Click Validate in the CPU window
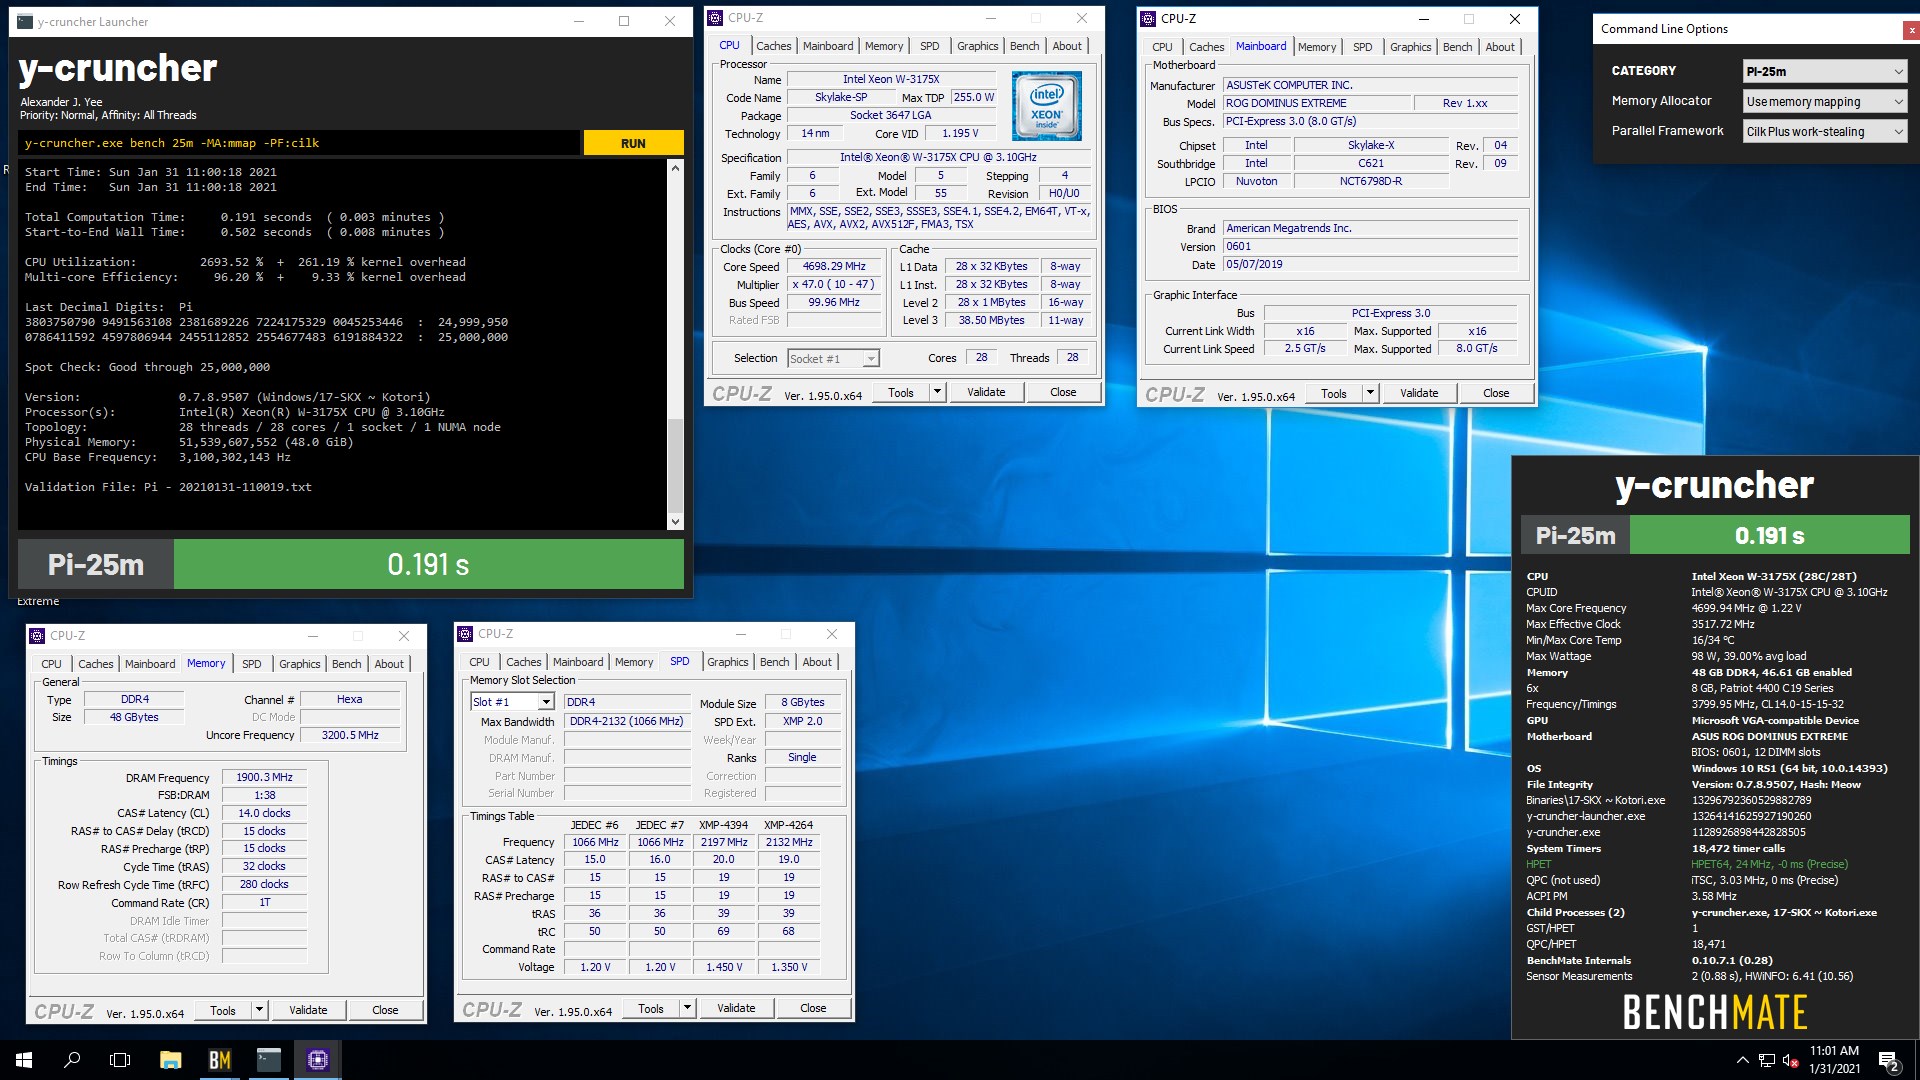This screenshot has width=1920, height=1080. pos(986,392)
